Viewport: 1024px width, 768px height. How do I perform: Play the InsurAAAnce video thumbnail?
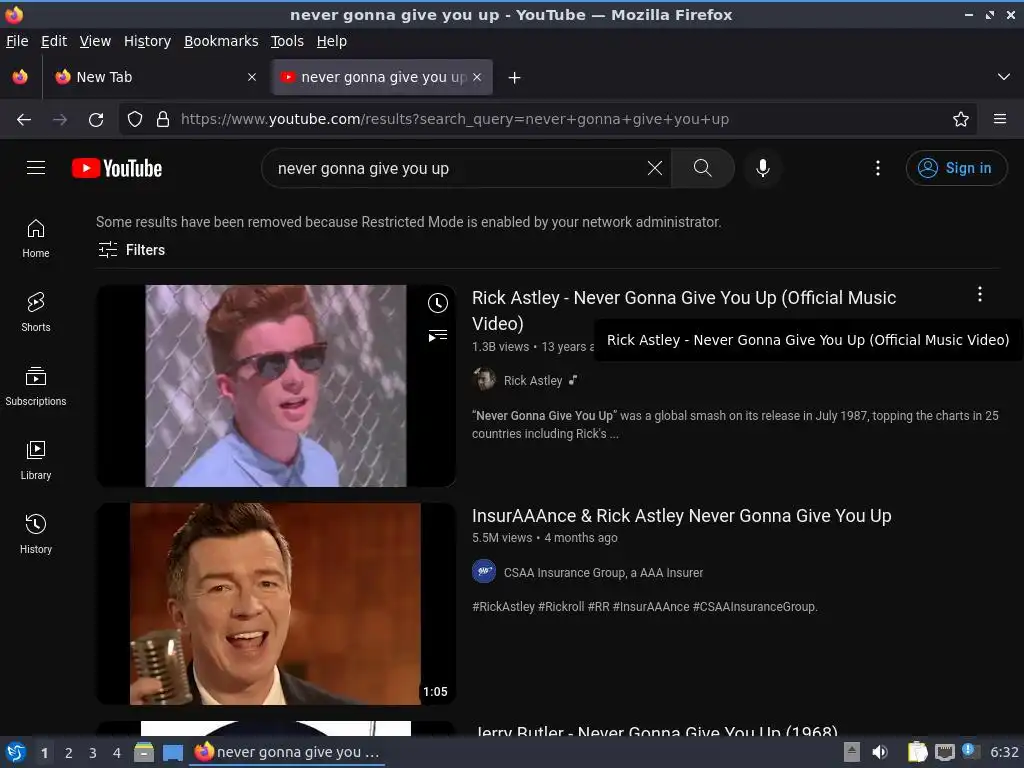pos(276,603)
